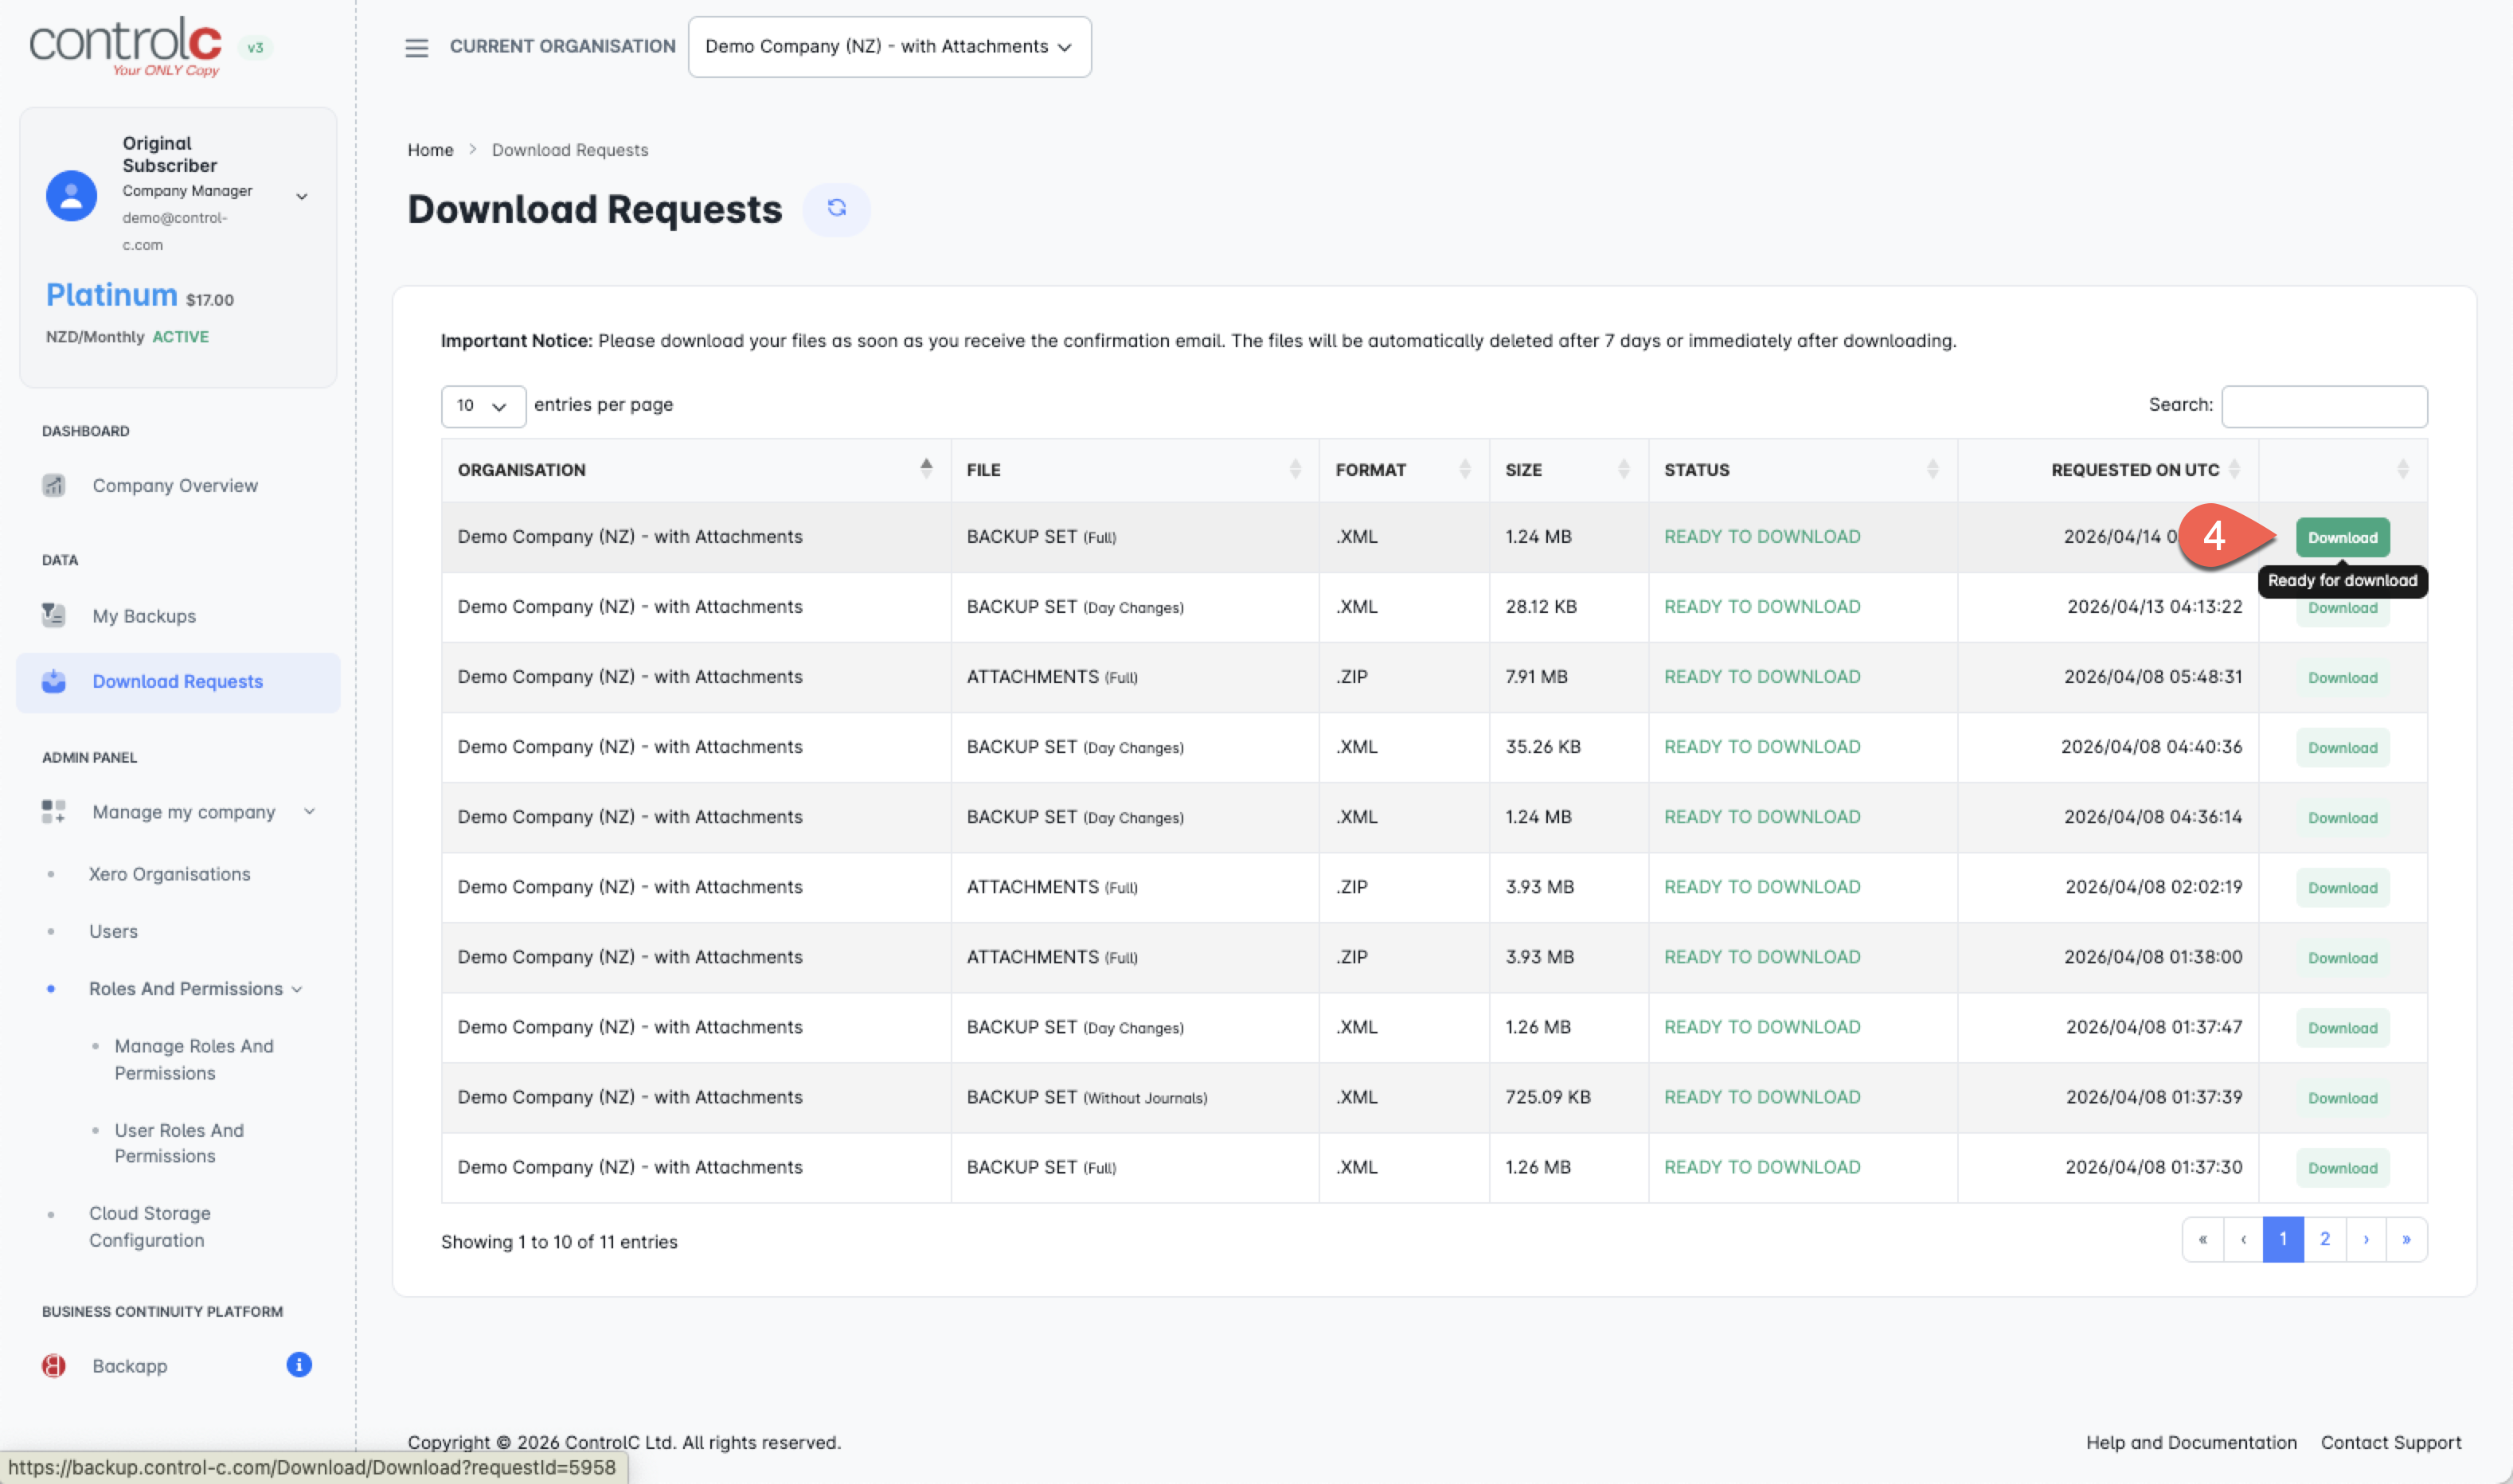Viewport: 2513px width, 1484px height.
Task: Click the Manage my company grid icon
Action: tap(54, 811)
